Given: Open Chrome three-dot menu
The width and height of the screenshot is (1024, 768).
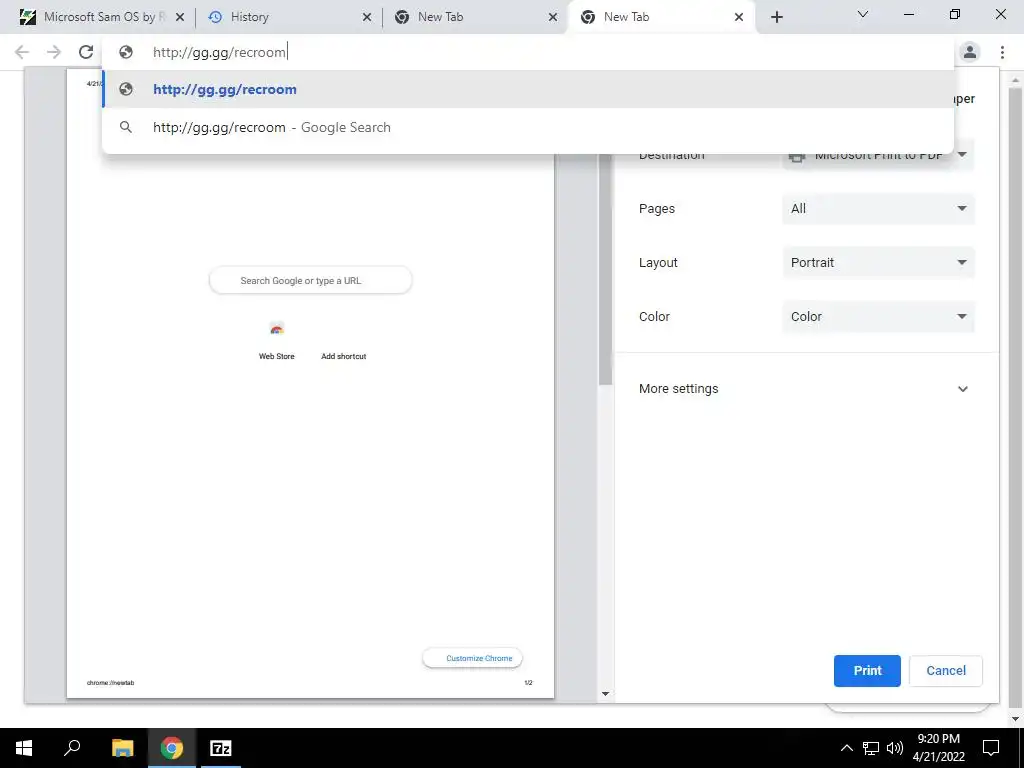Looking at the screenshot, I should click(1002, 52).
